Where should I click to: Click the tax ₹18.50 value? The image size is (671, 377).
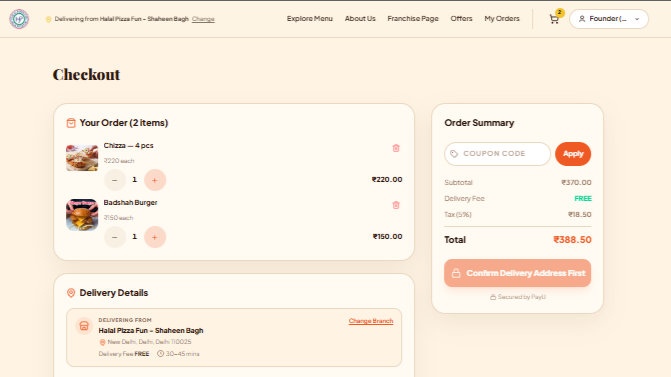579,215
